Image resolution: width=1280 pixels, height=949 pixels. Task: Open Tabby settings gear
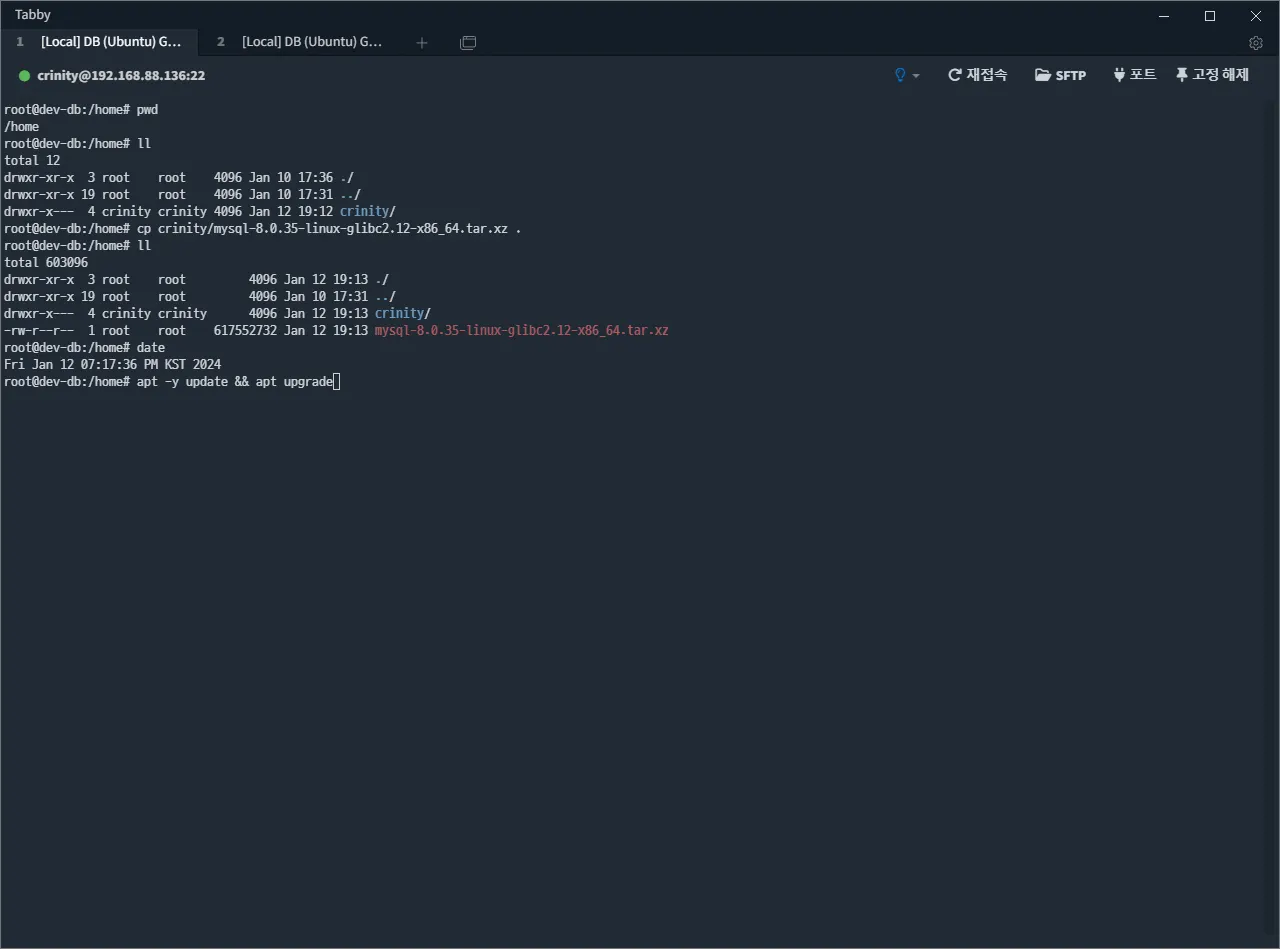[1256, 43]
